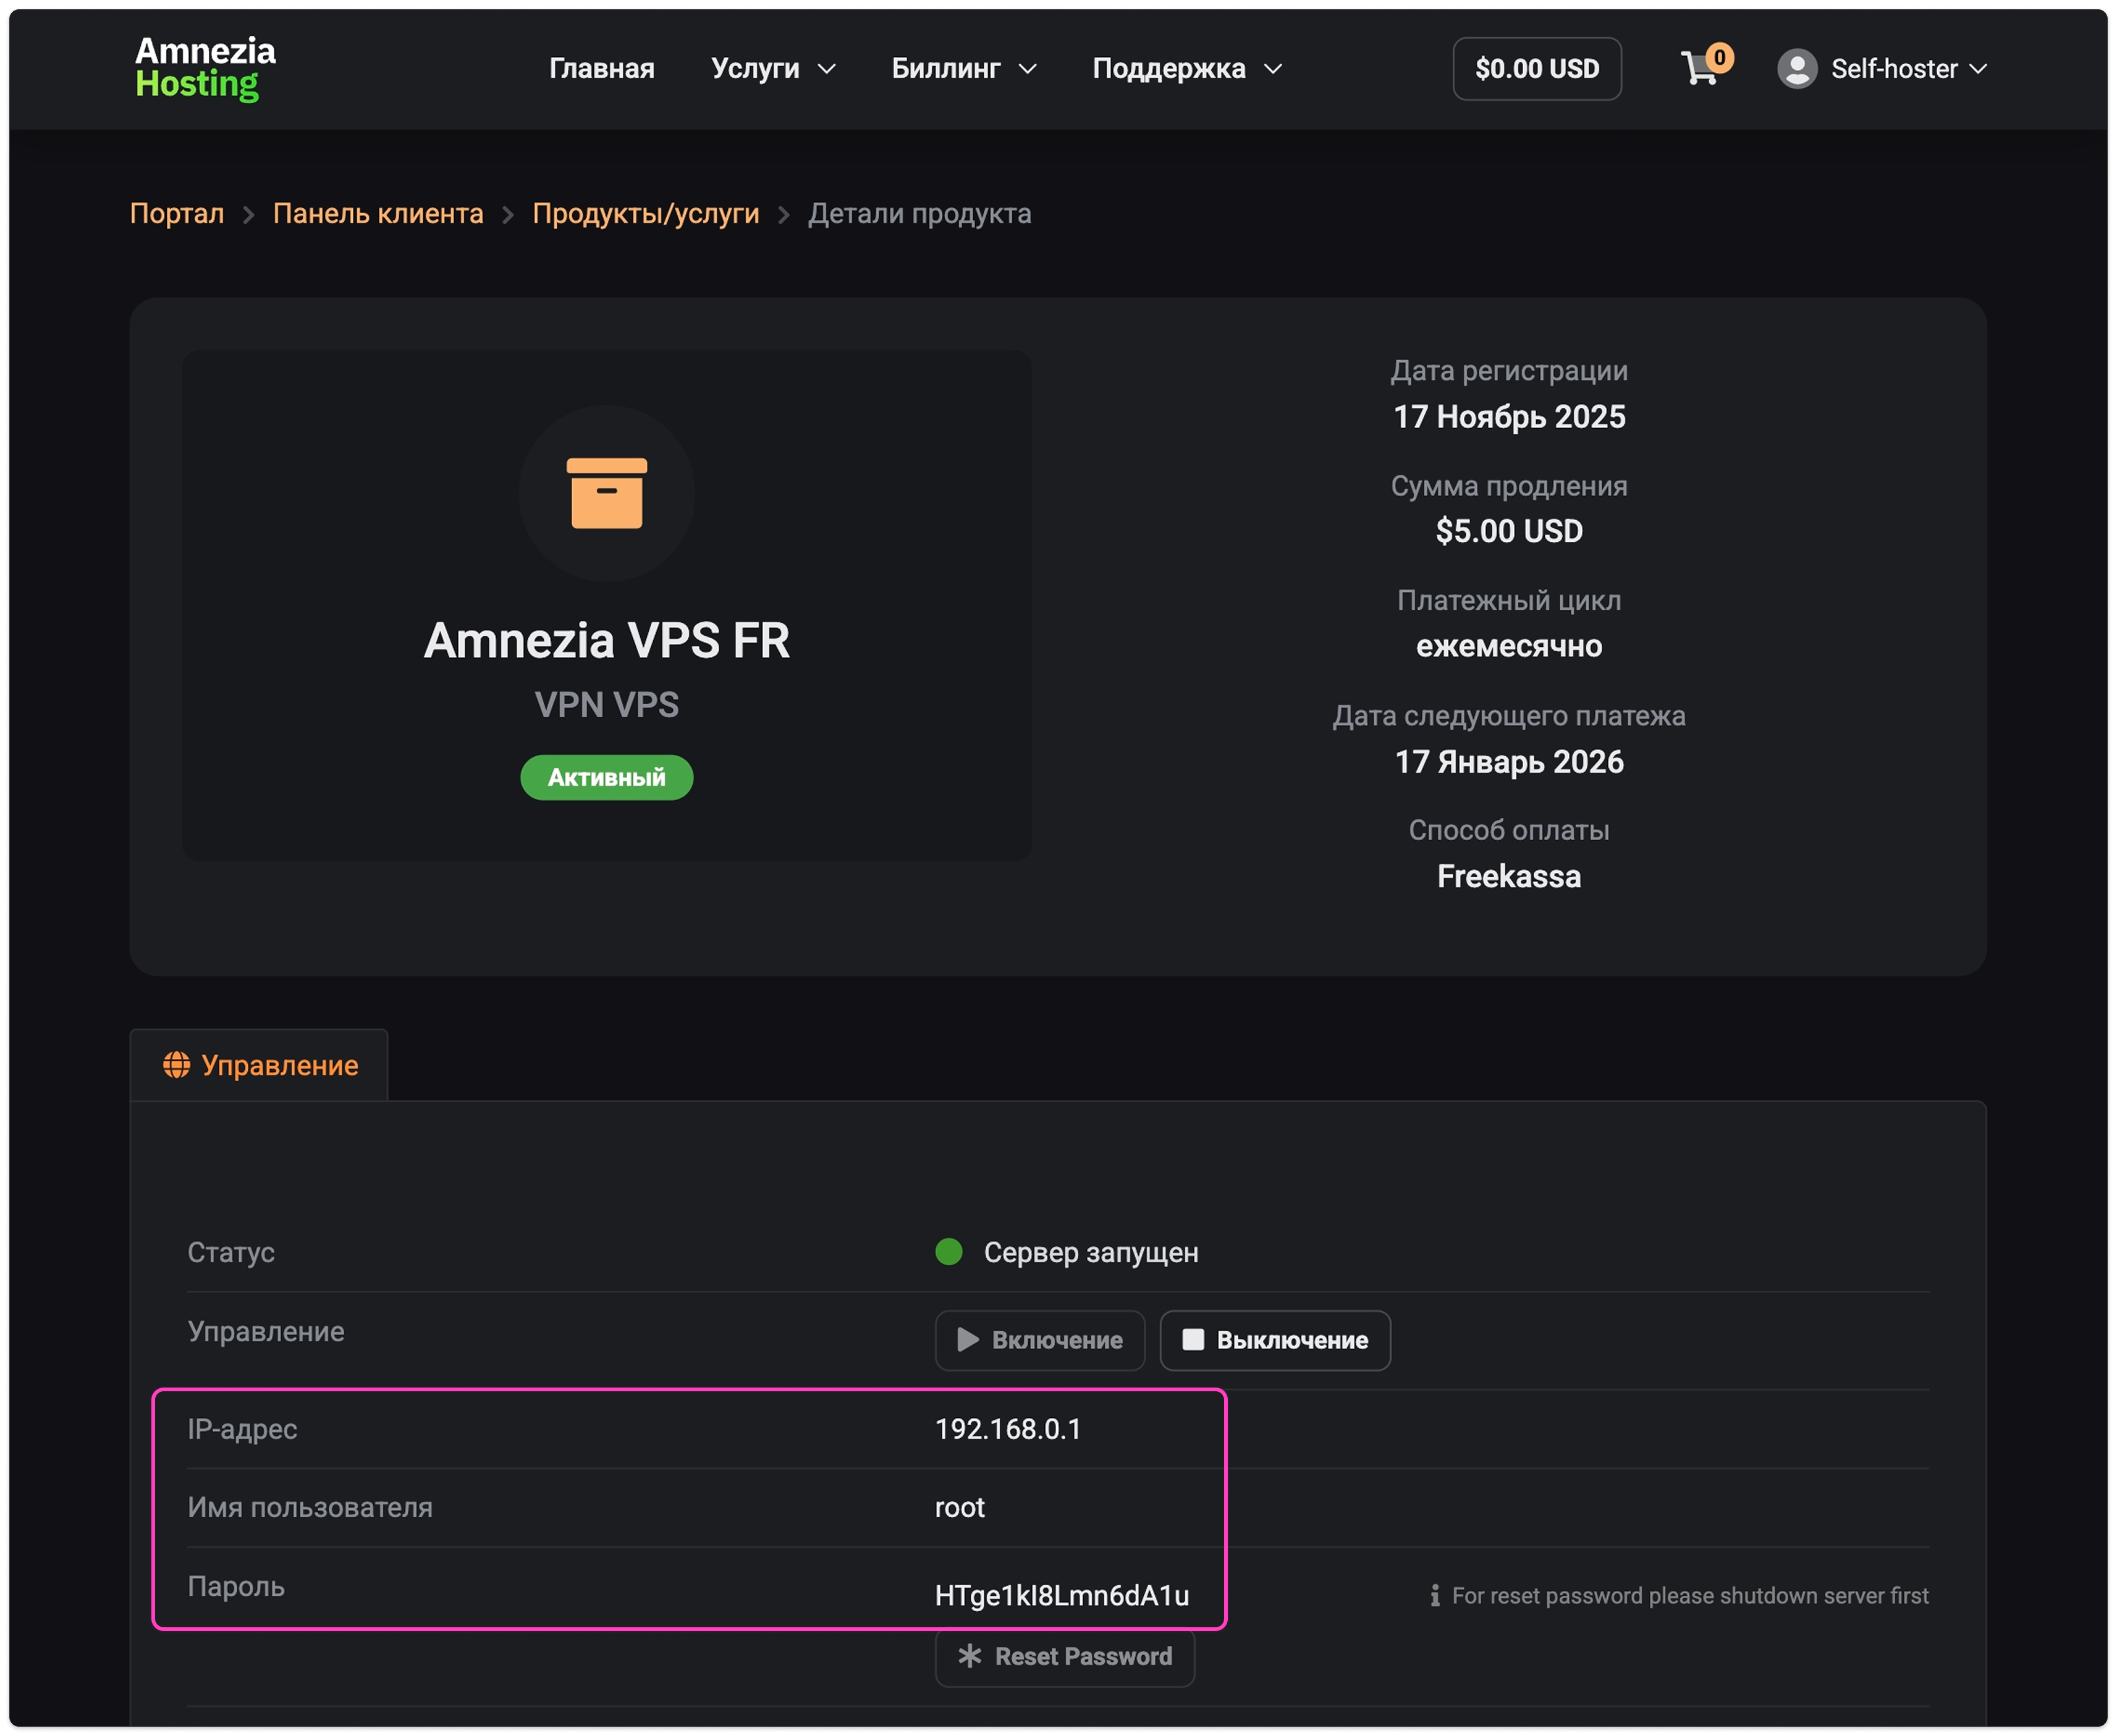The height and width of the screenshot is (1736, 2117).
Task: Open the Панель клиента breadcrumb link
Action: coord(378,214)
